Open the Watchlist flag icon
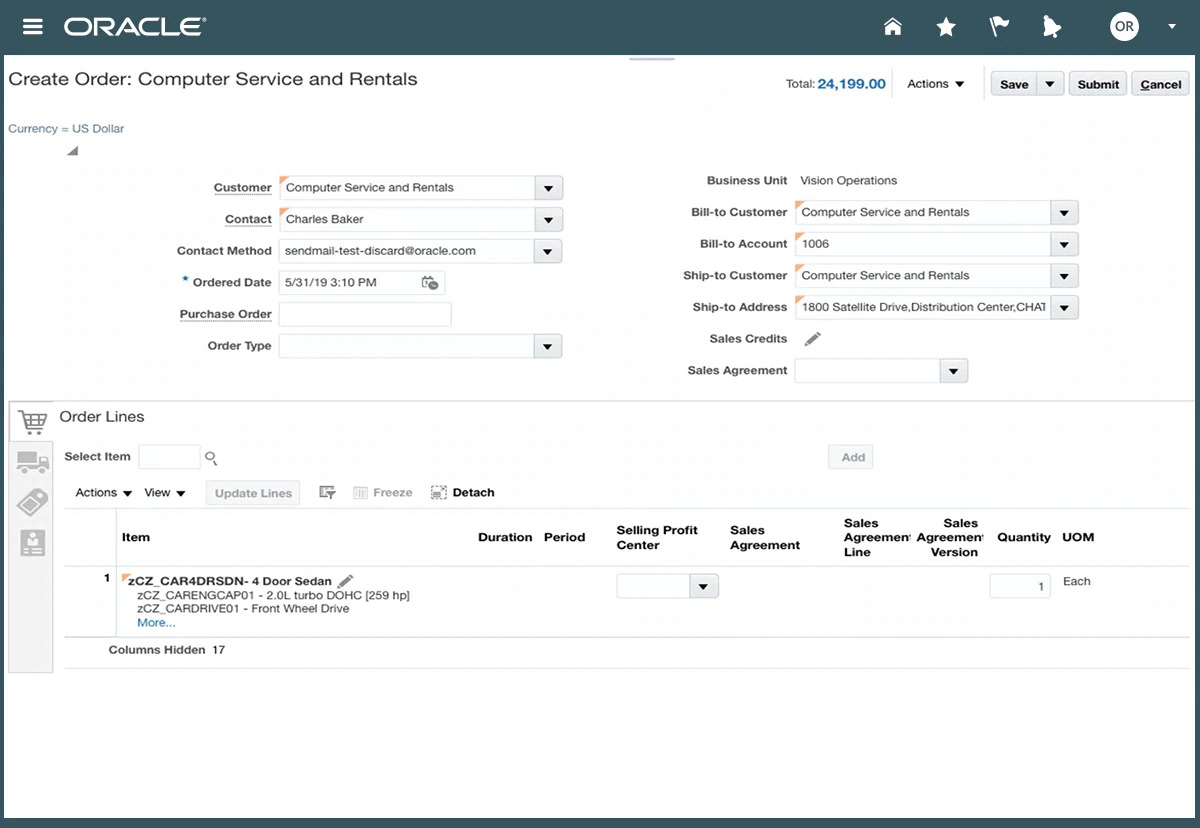Image resolution: width=1200 pixels, height=828 pixels. [x=999, y=27]
